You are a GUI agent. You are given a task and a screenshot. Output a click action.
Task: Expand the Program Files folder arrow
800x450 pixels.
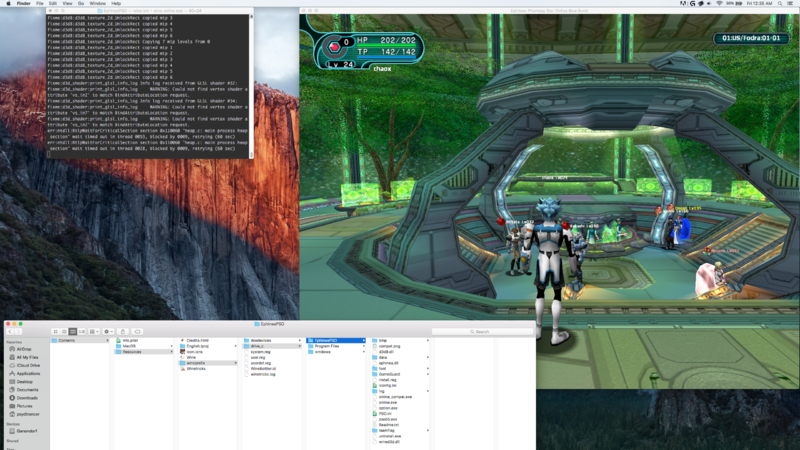[363, 346]
